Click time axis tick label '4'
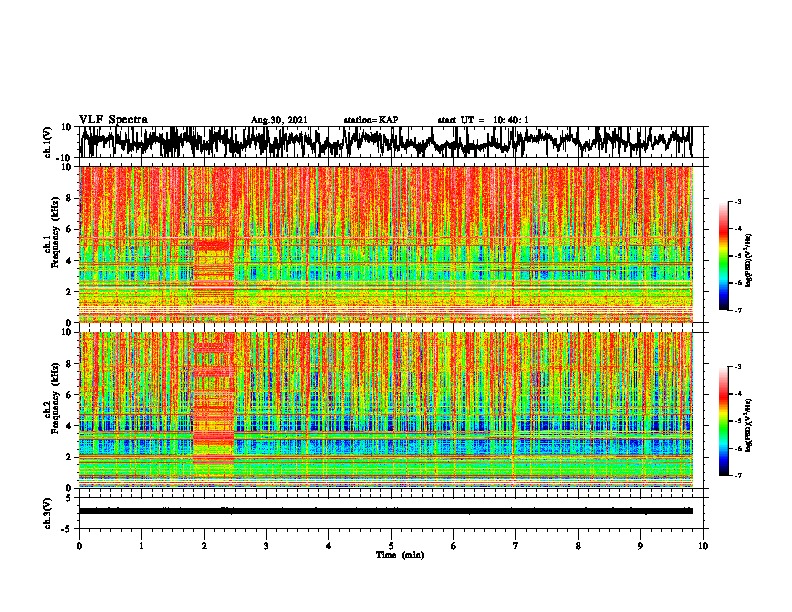 [x=329, y=546]
